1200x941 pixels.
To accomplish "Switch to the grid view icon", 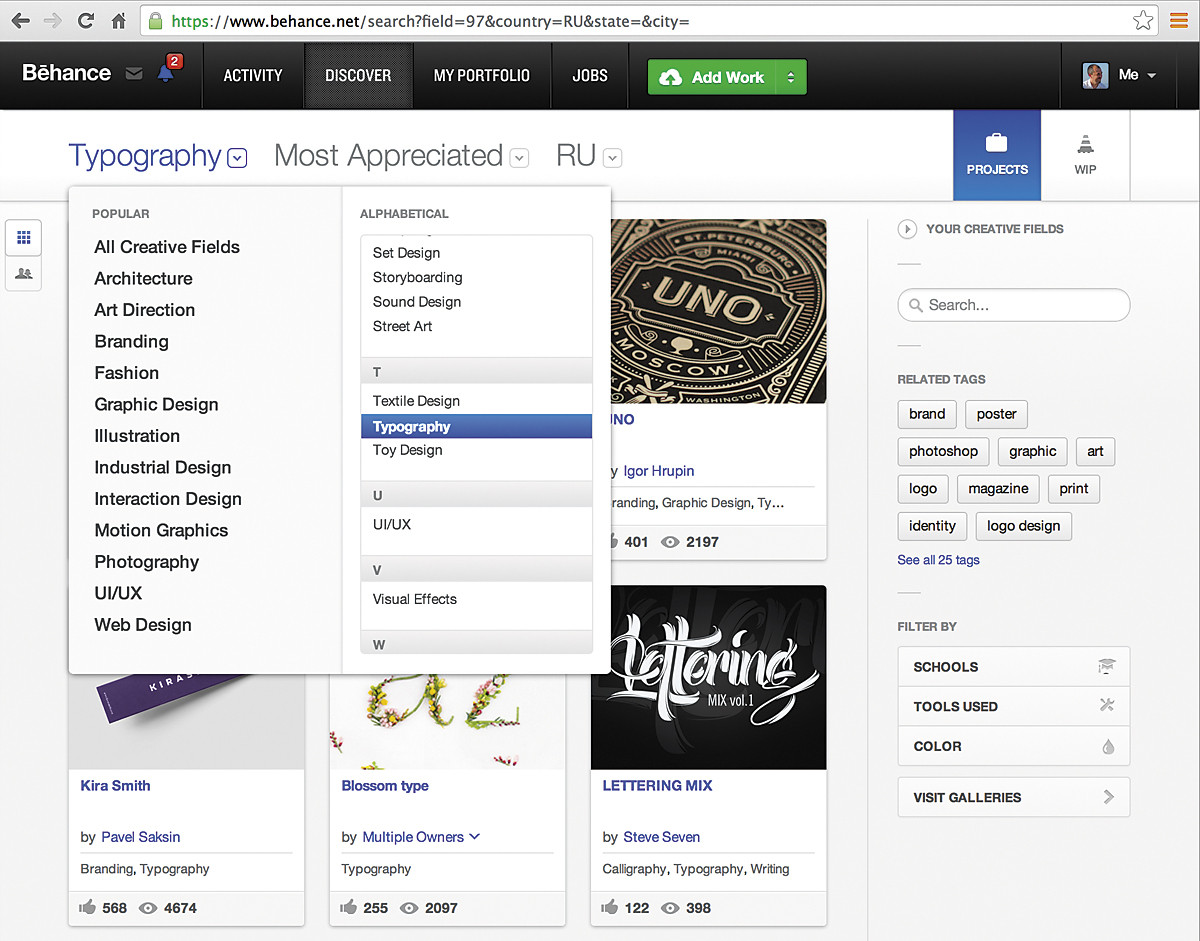I will pyautogui.click(x=24, y=238).
